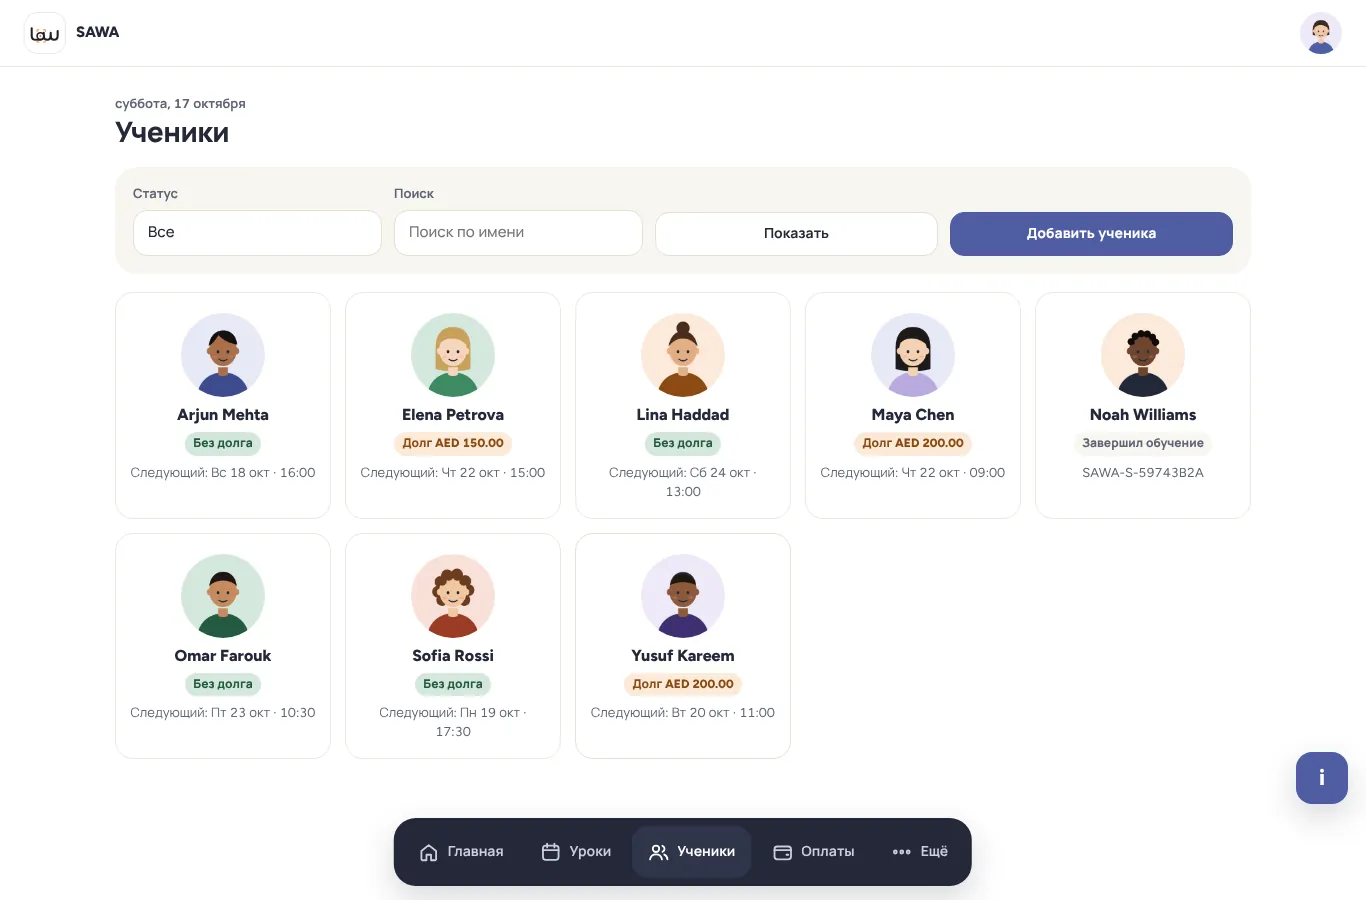This screenshot has width=1366, height=900.
Task: Open the Ещё menu tab
Action: [x=920, y=852]
